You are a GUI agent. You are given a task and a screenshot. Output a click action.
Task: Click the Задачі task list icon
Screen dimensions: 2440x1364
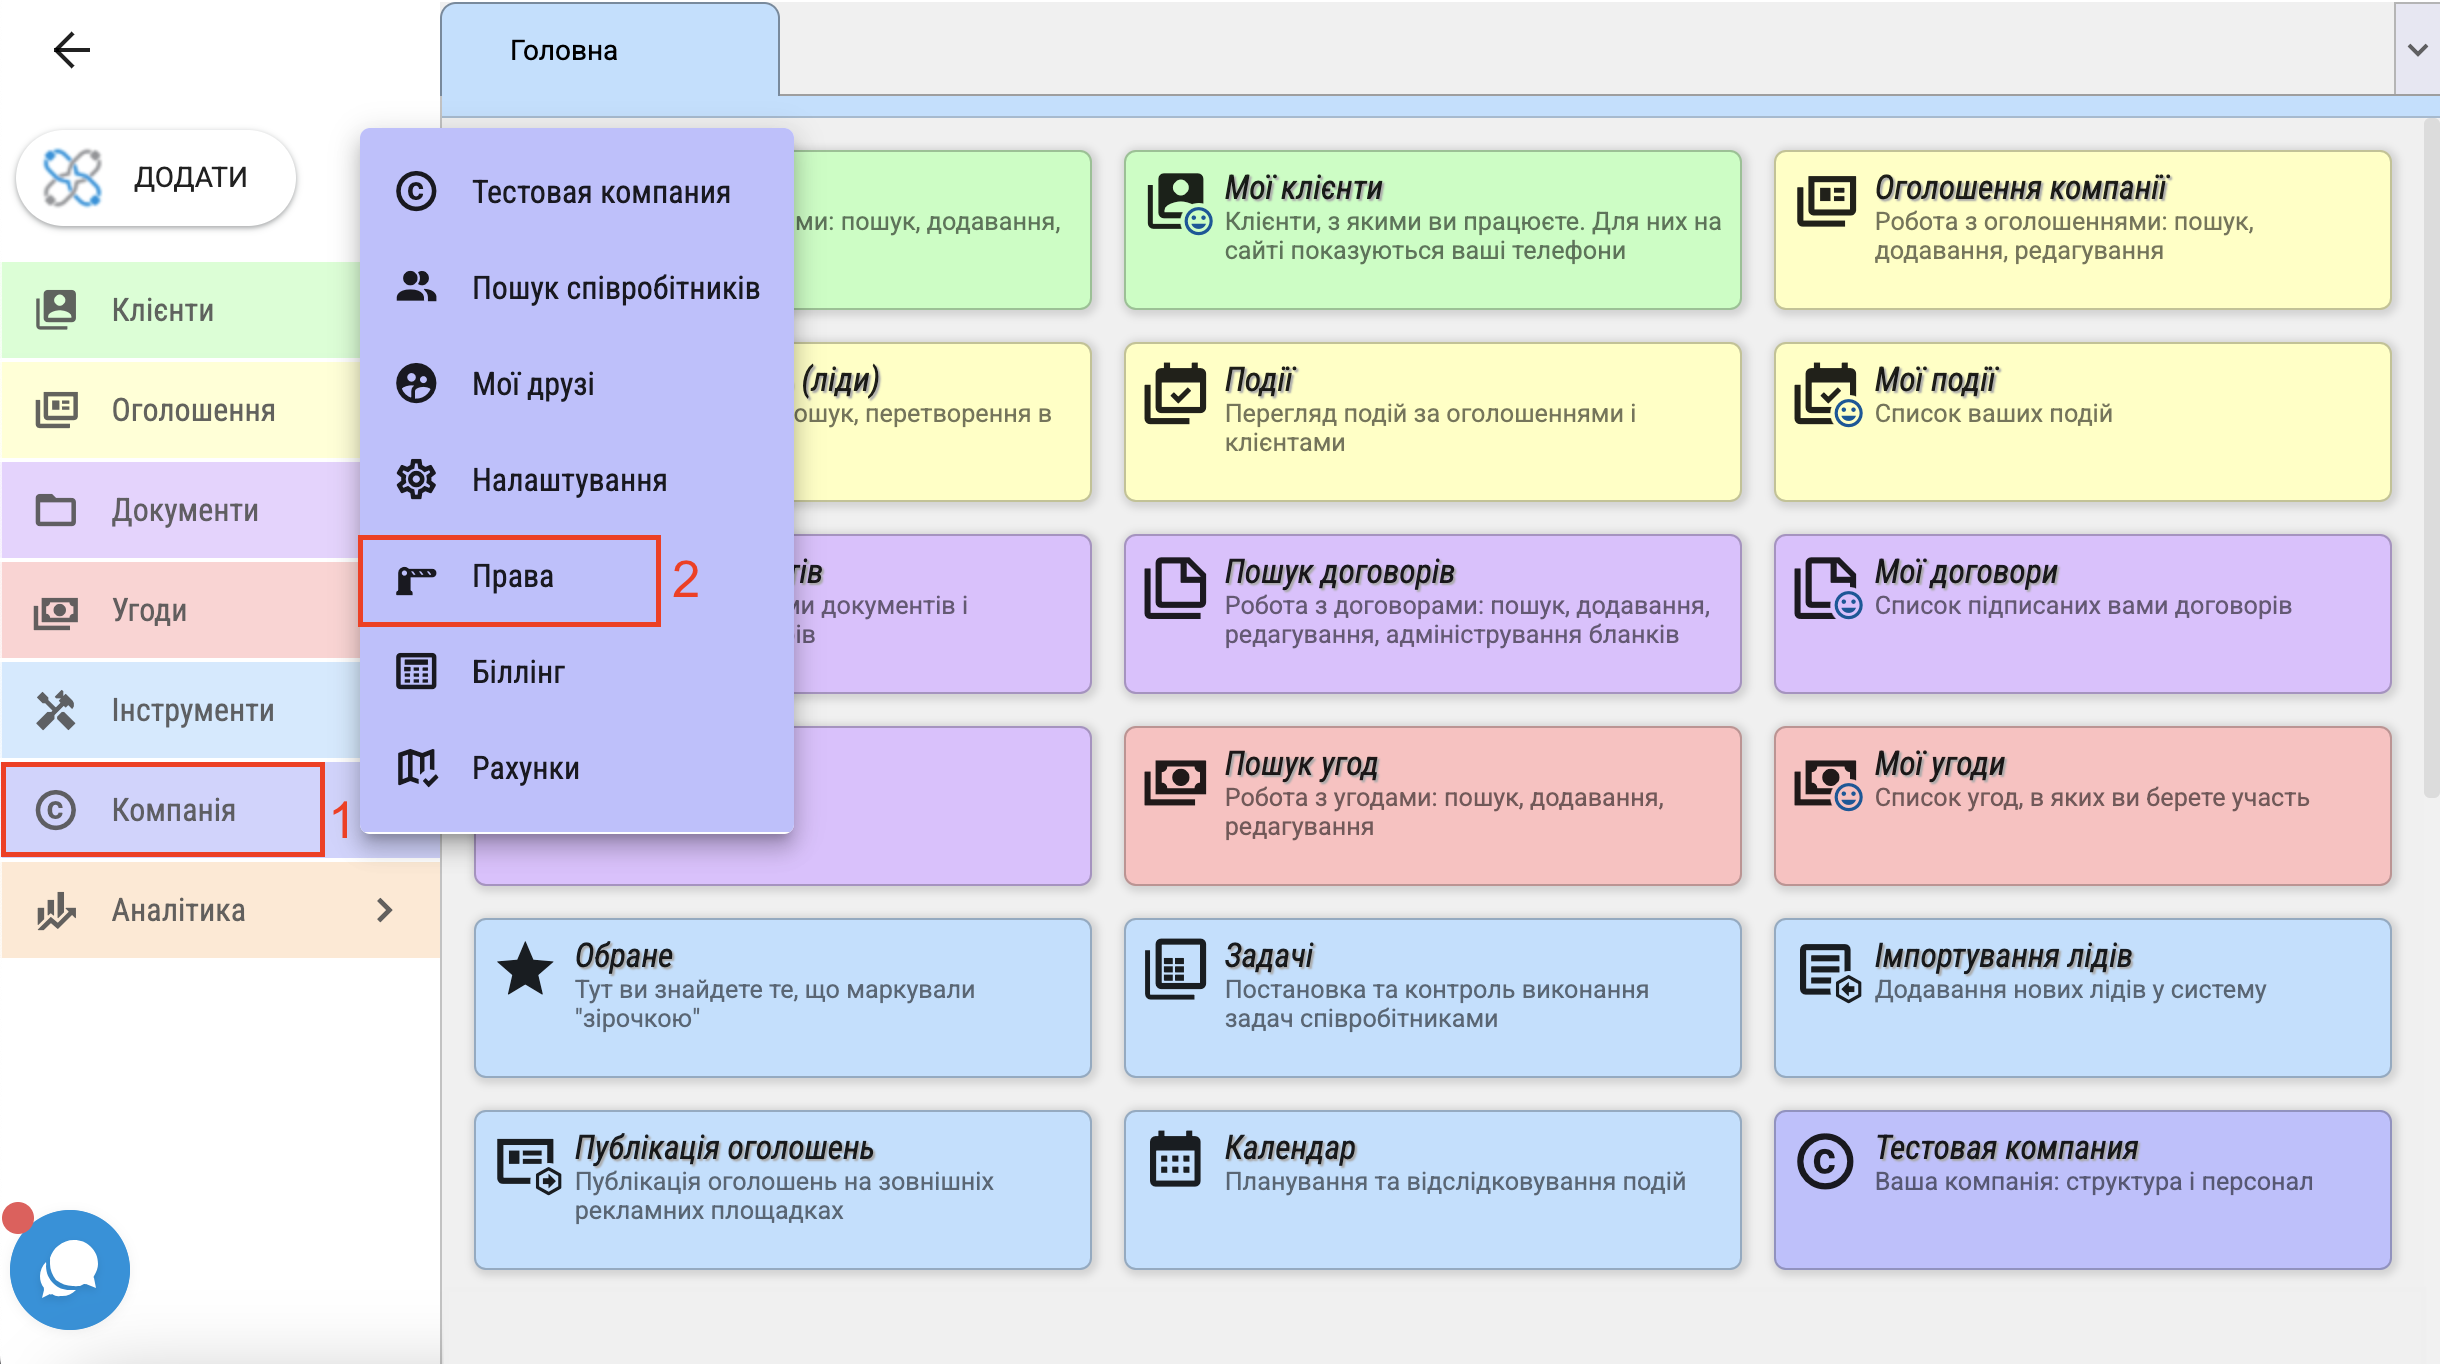1175,969
